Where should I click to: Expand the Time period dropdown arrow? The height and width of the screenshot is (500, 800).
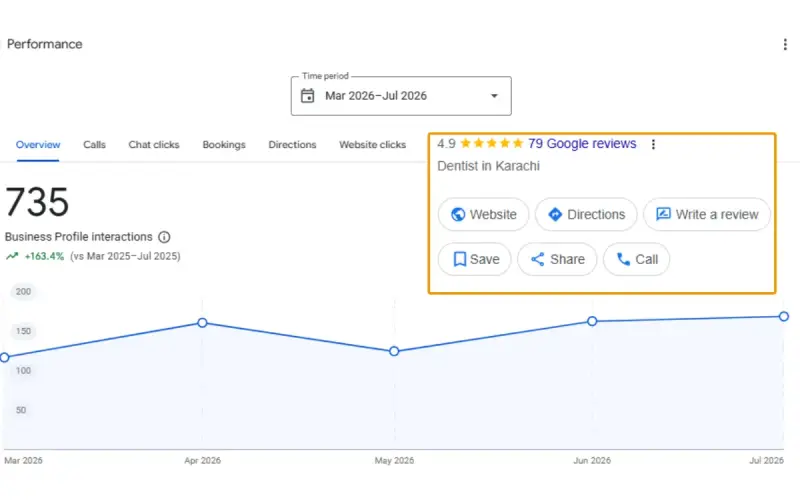pos(494,96)
